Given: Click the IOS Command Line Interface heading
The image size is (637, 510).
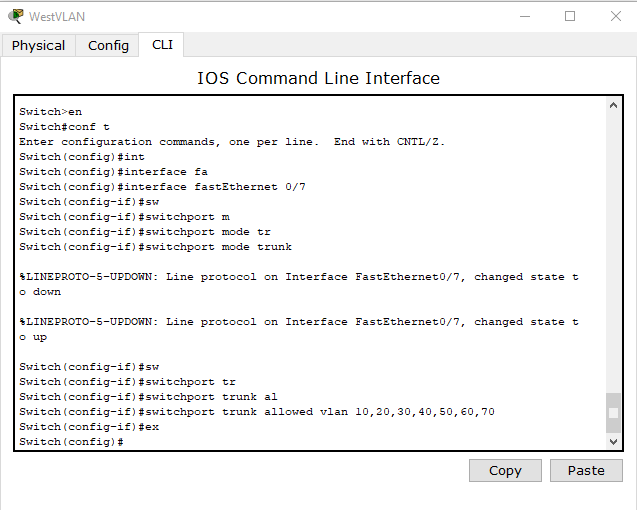Looking at the screenshot, I should click(318, 78).
